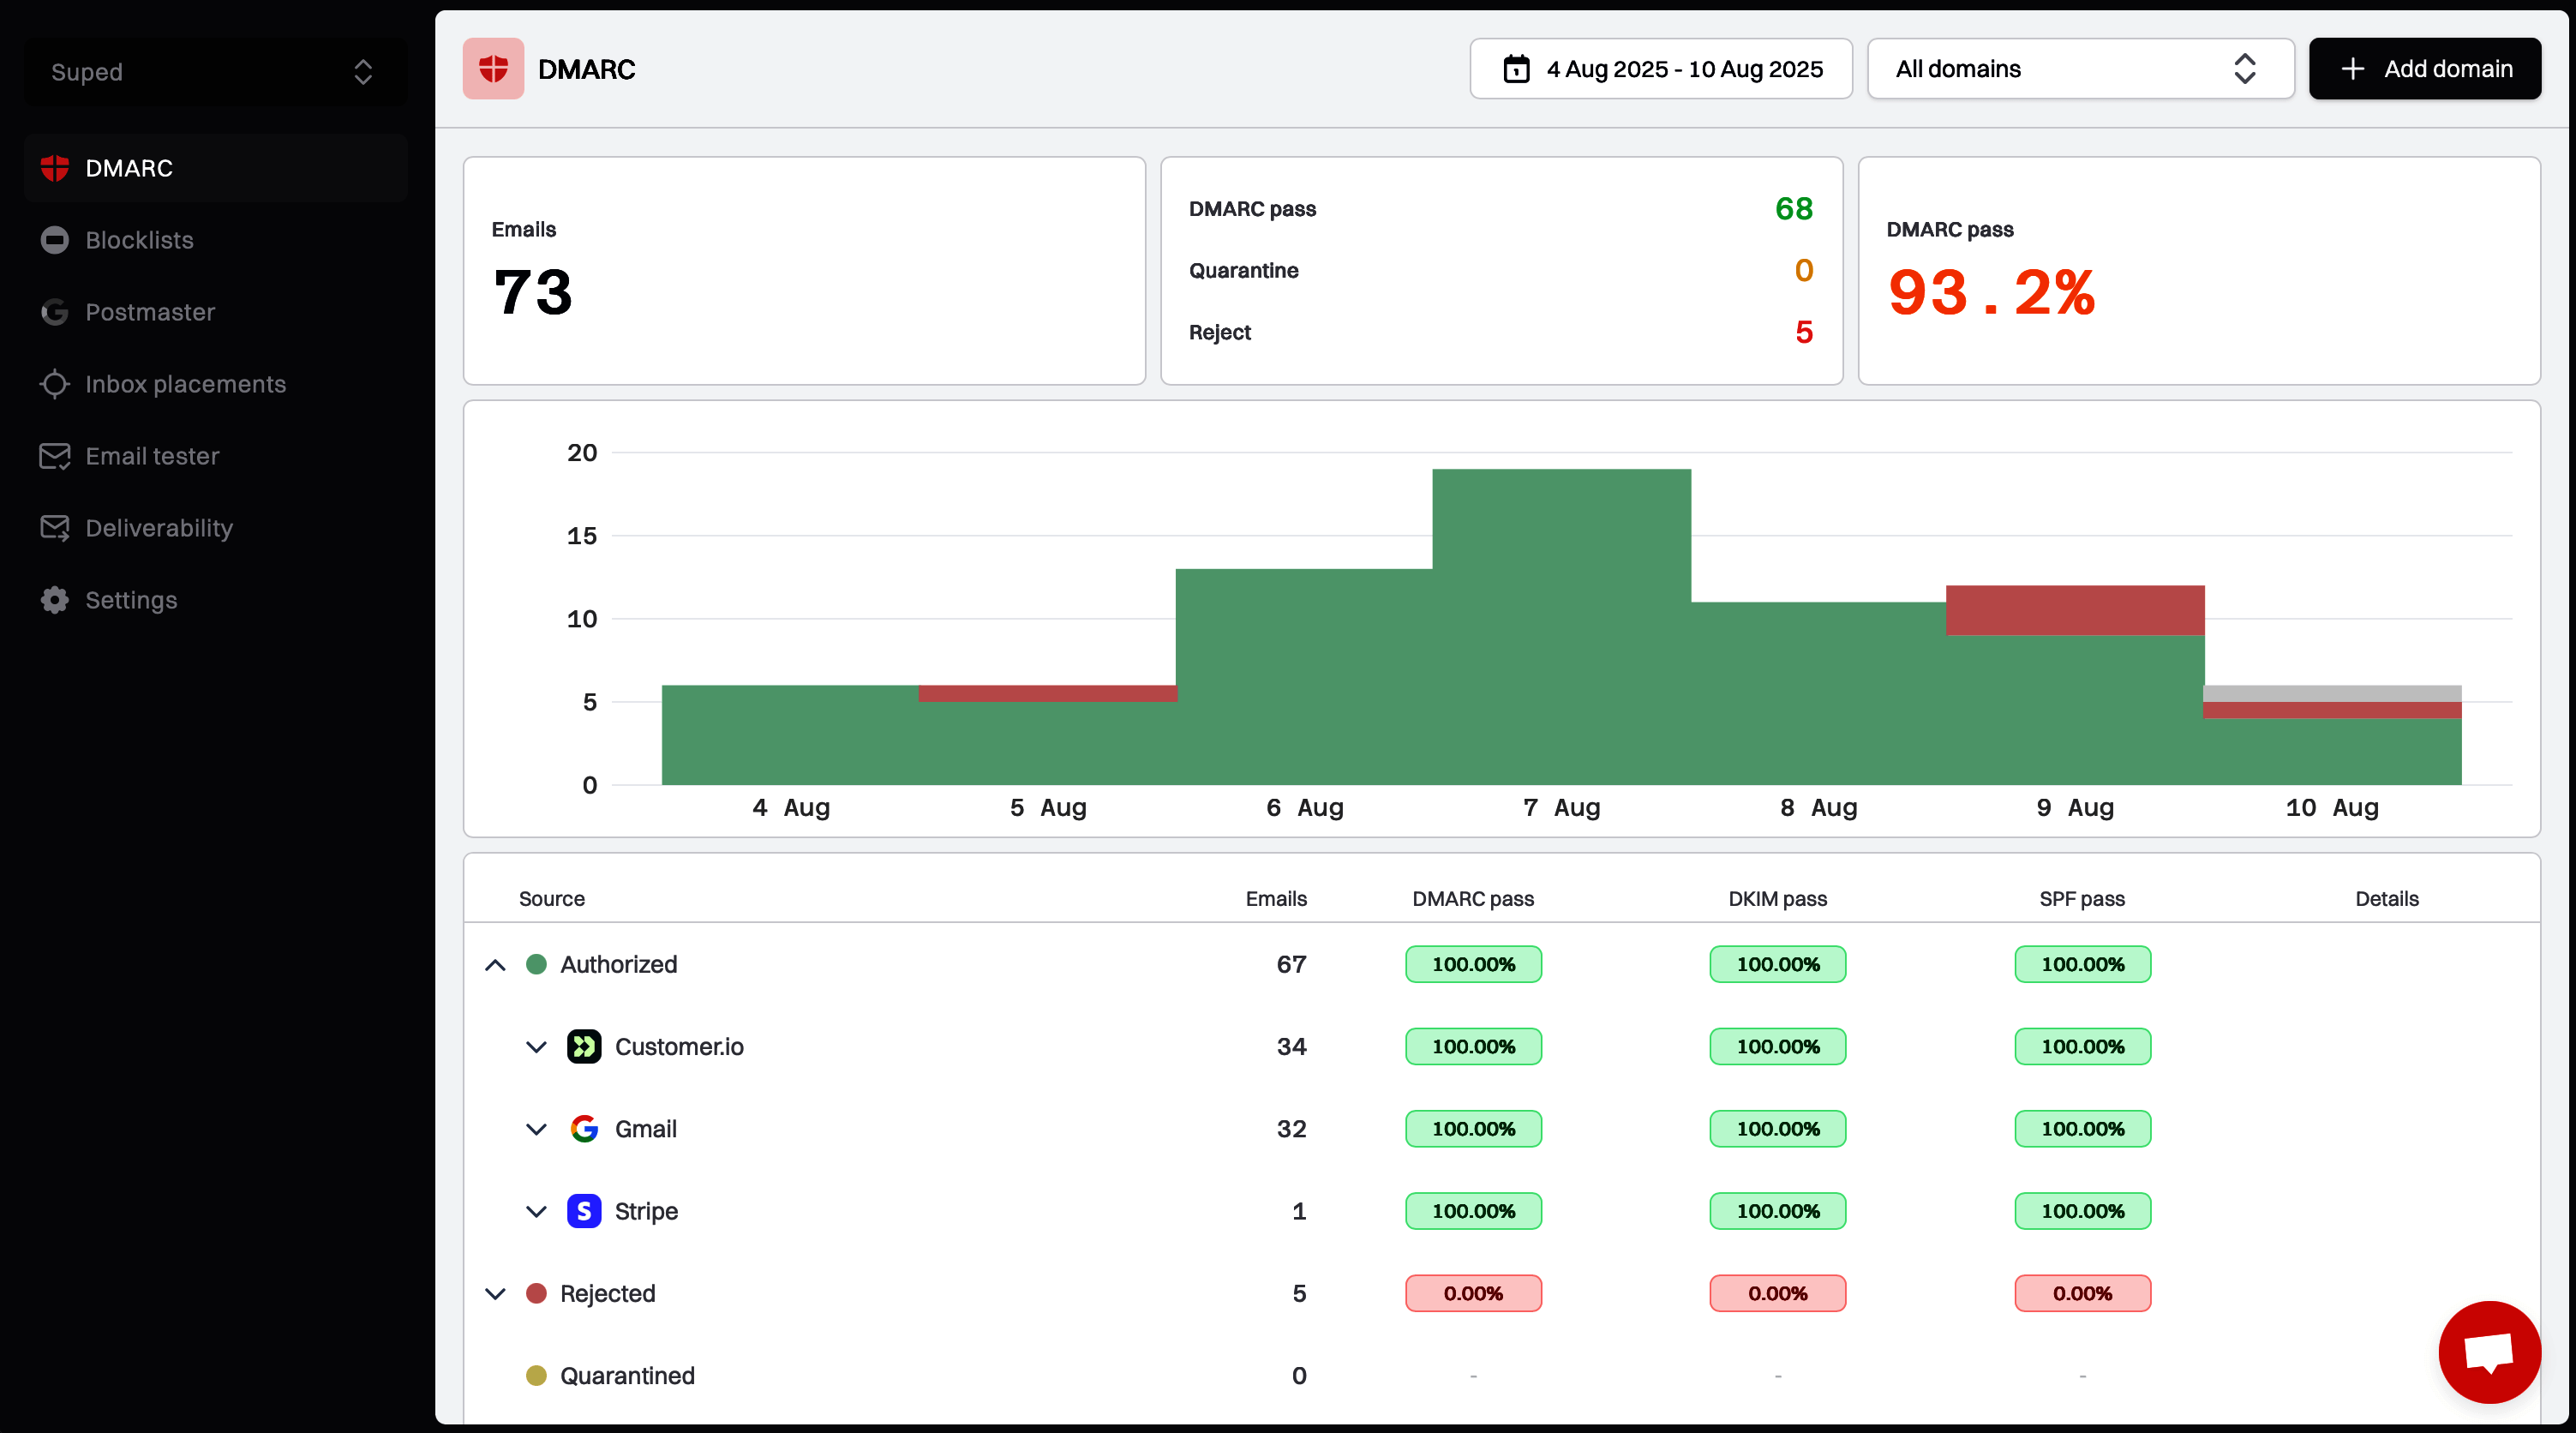The image size is (2576, 1433).
Task: Open the Deliverability section
Action: (x=158, y=528)
